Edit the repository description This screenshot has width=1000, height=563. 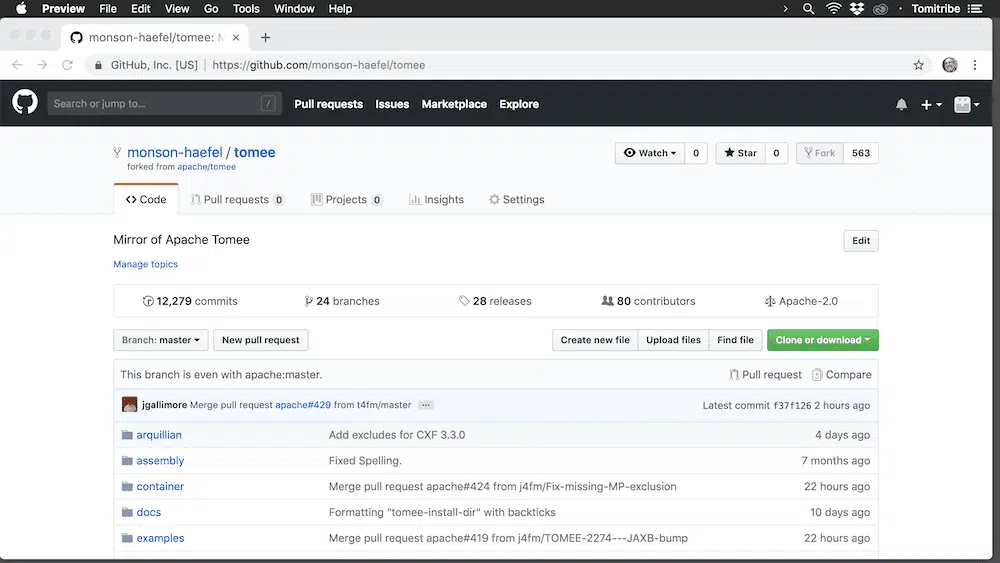point(861,241)
